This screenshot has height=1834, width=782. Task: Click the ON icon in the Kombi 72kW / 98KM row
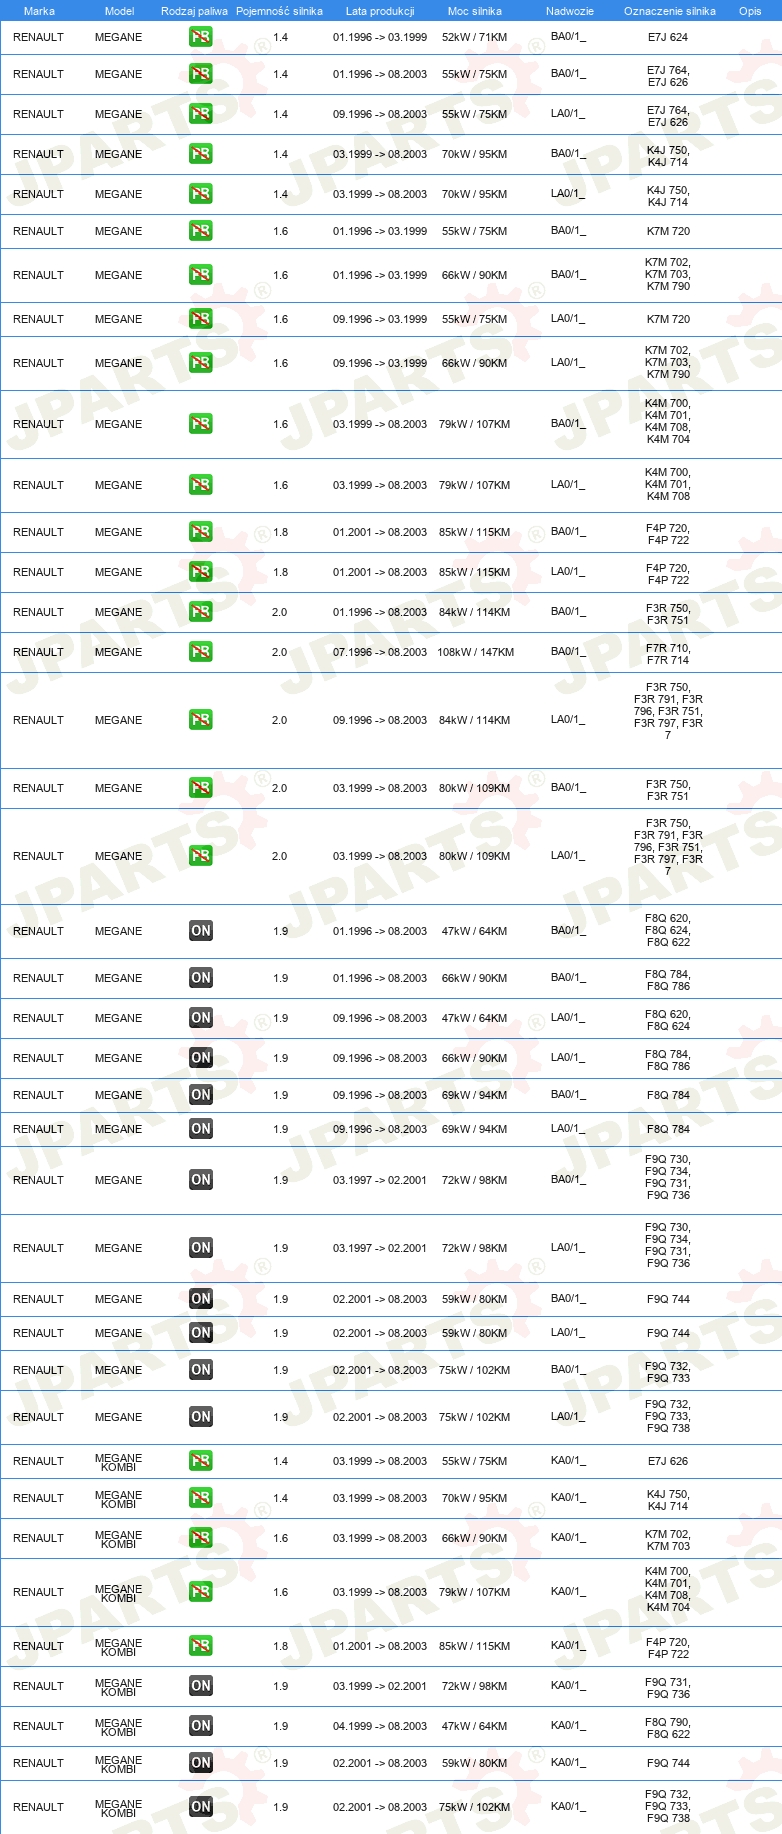(x=200, y=1686)
